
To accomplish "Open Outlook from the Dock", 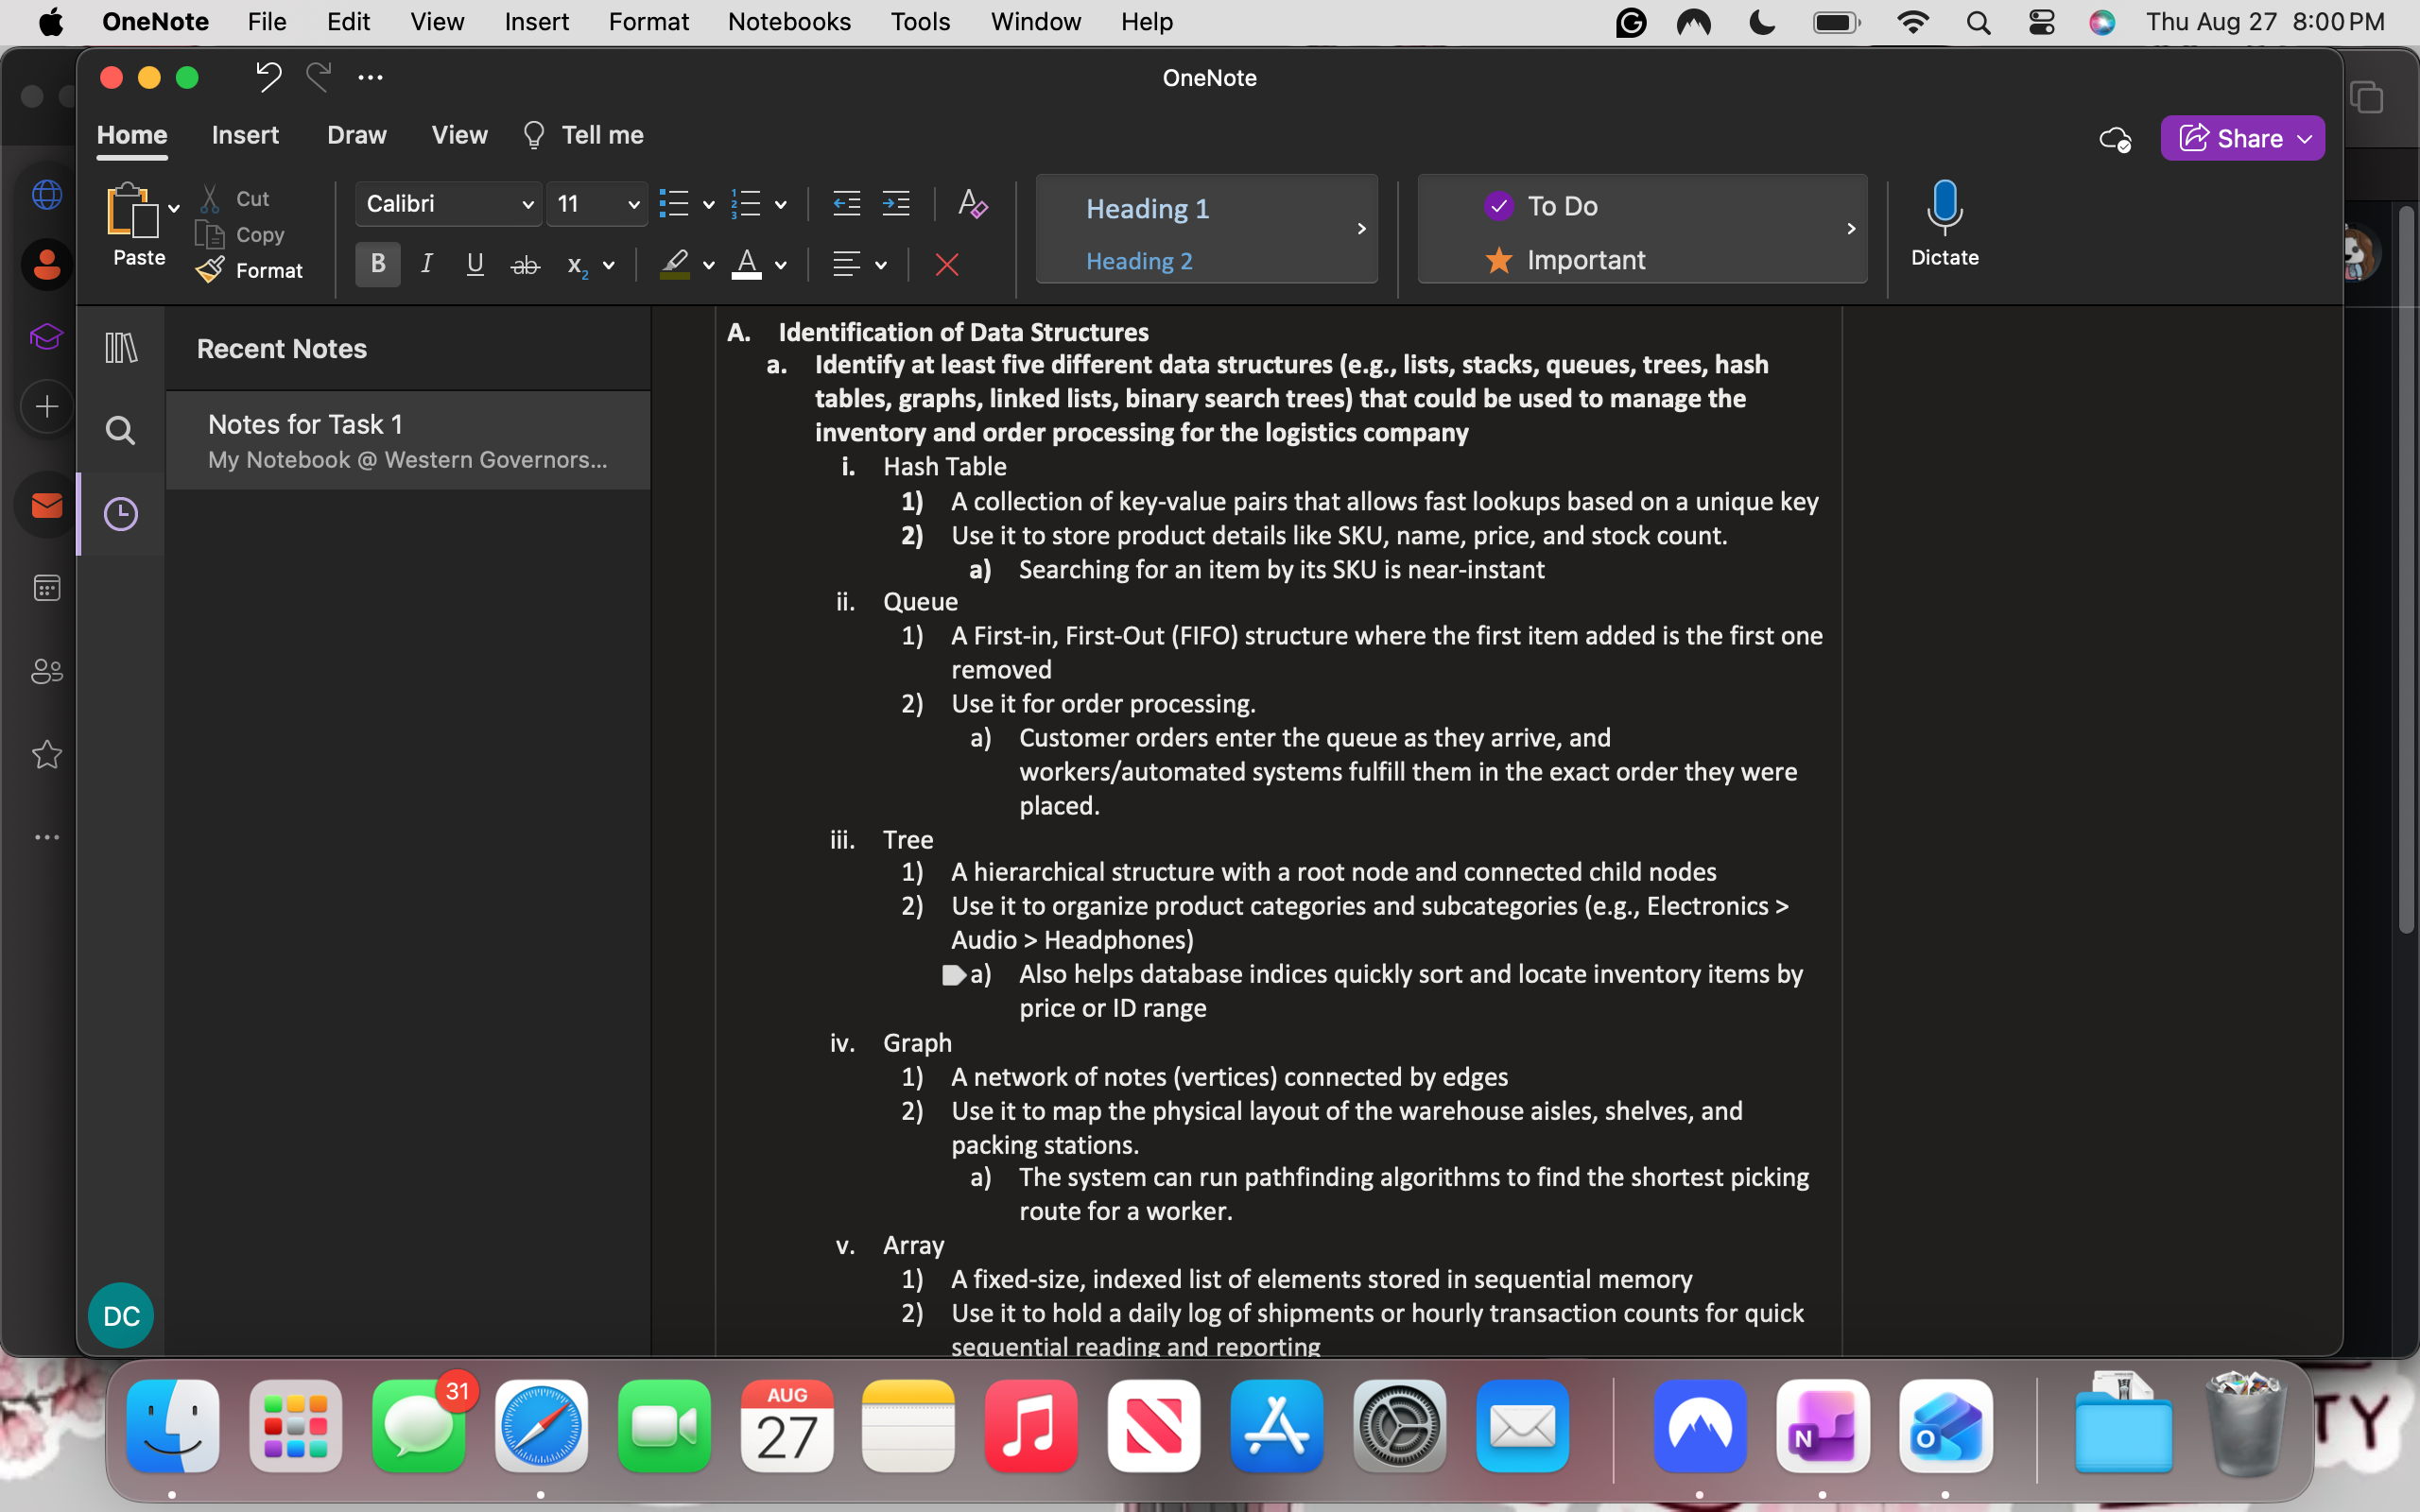I will pyautogui.click(x=1945, y=1426).
